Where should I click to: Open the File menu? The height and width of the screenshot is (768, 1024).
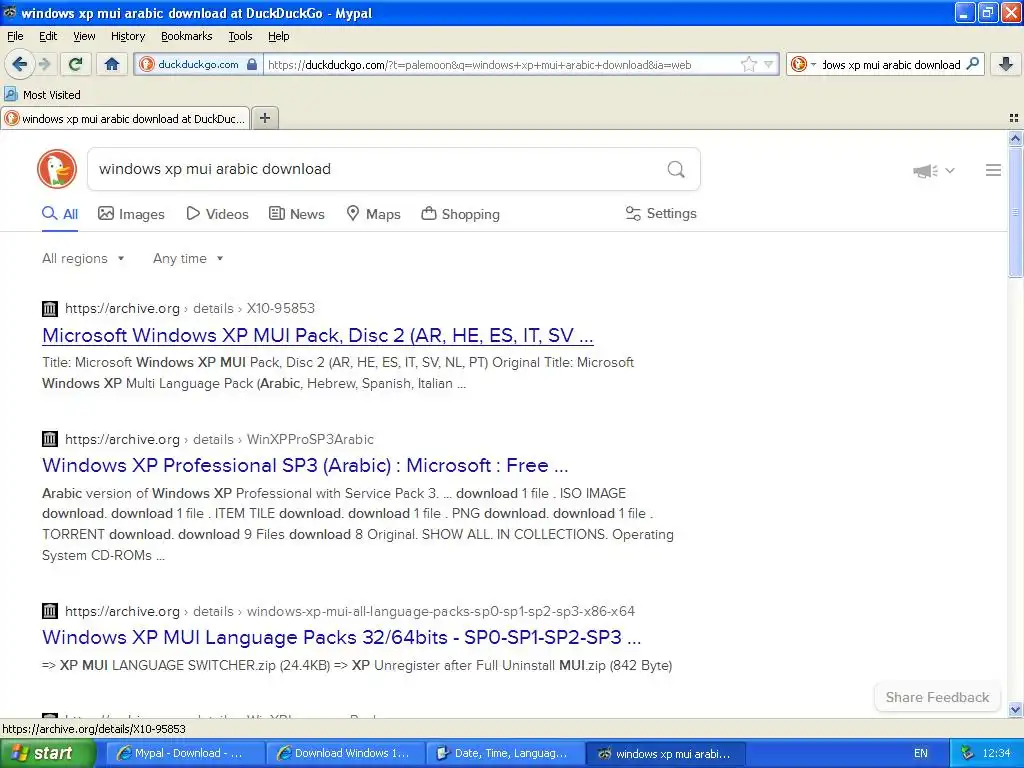click(x=15, y=36)
